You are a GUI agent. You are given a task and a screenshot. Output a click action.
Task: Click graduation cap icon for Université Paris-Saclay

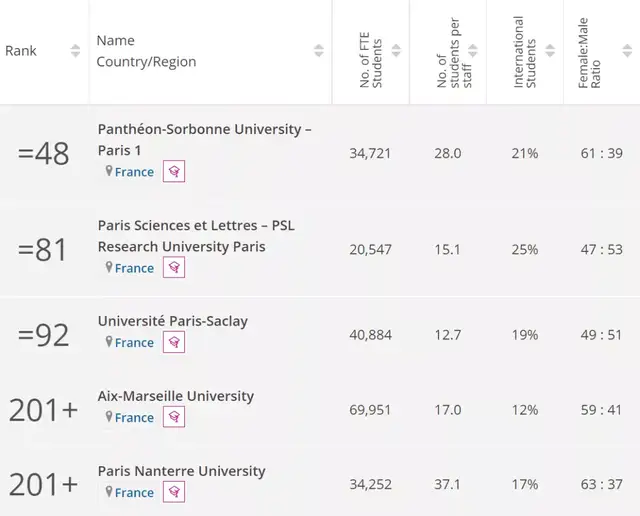[174, 342]
